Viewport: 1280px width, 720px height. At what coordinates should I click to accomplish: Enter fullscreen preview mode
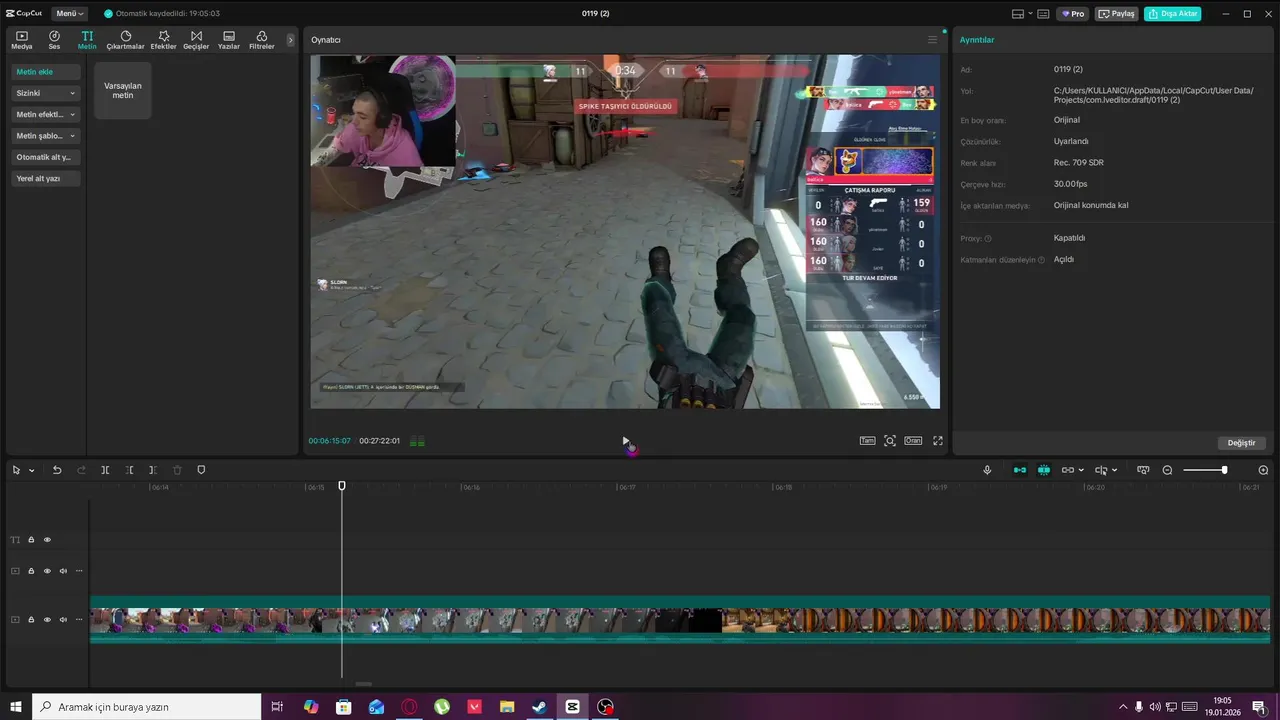click(x=938, y=441)
